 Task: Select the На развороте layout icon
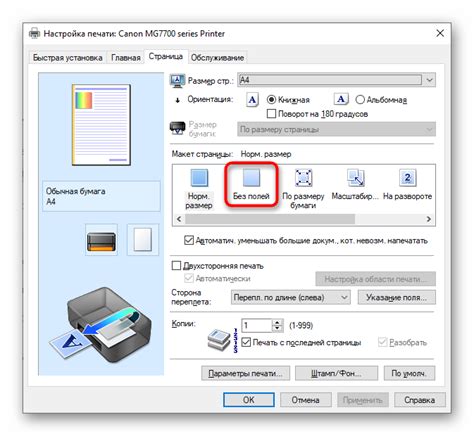pyautogui.click(x=407, y=178)
